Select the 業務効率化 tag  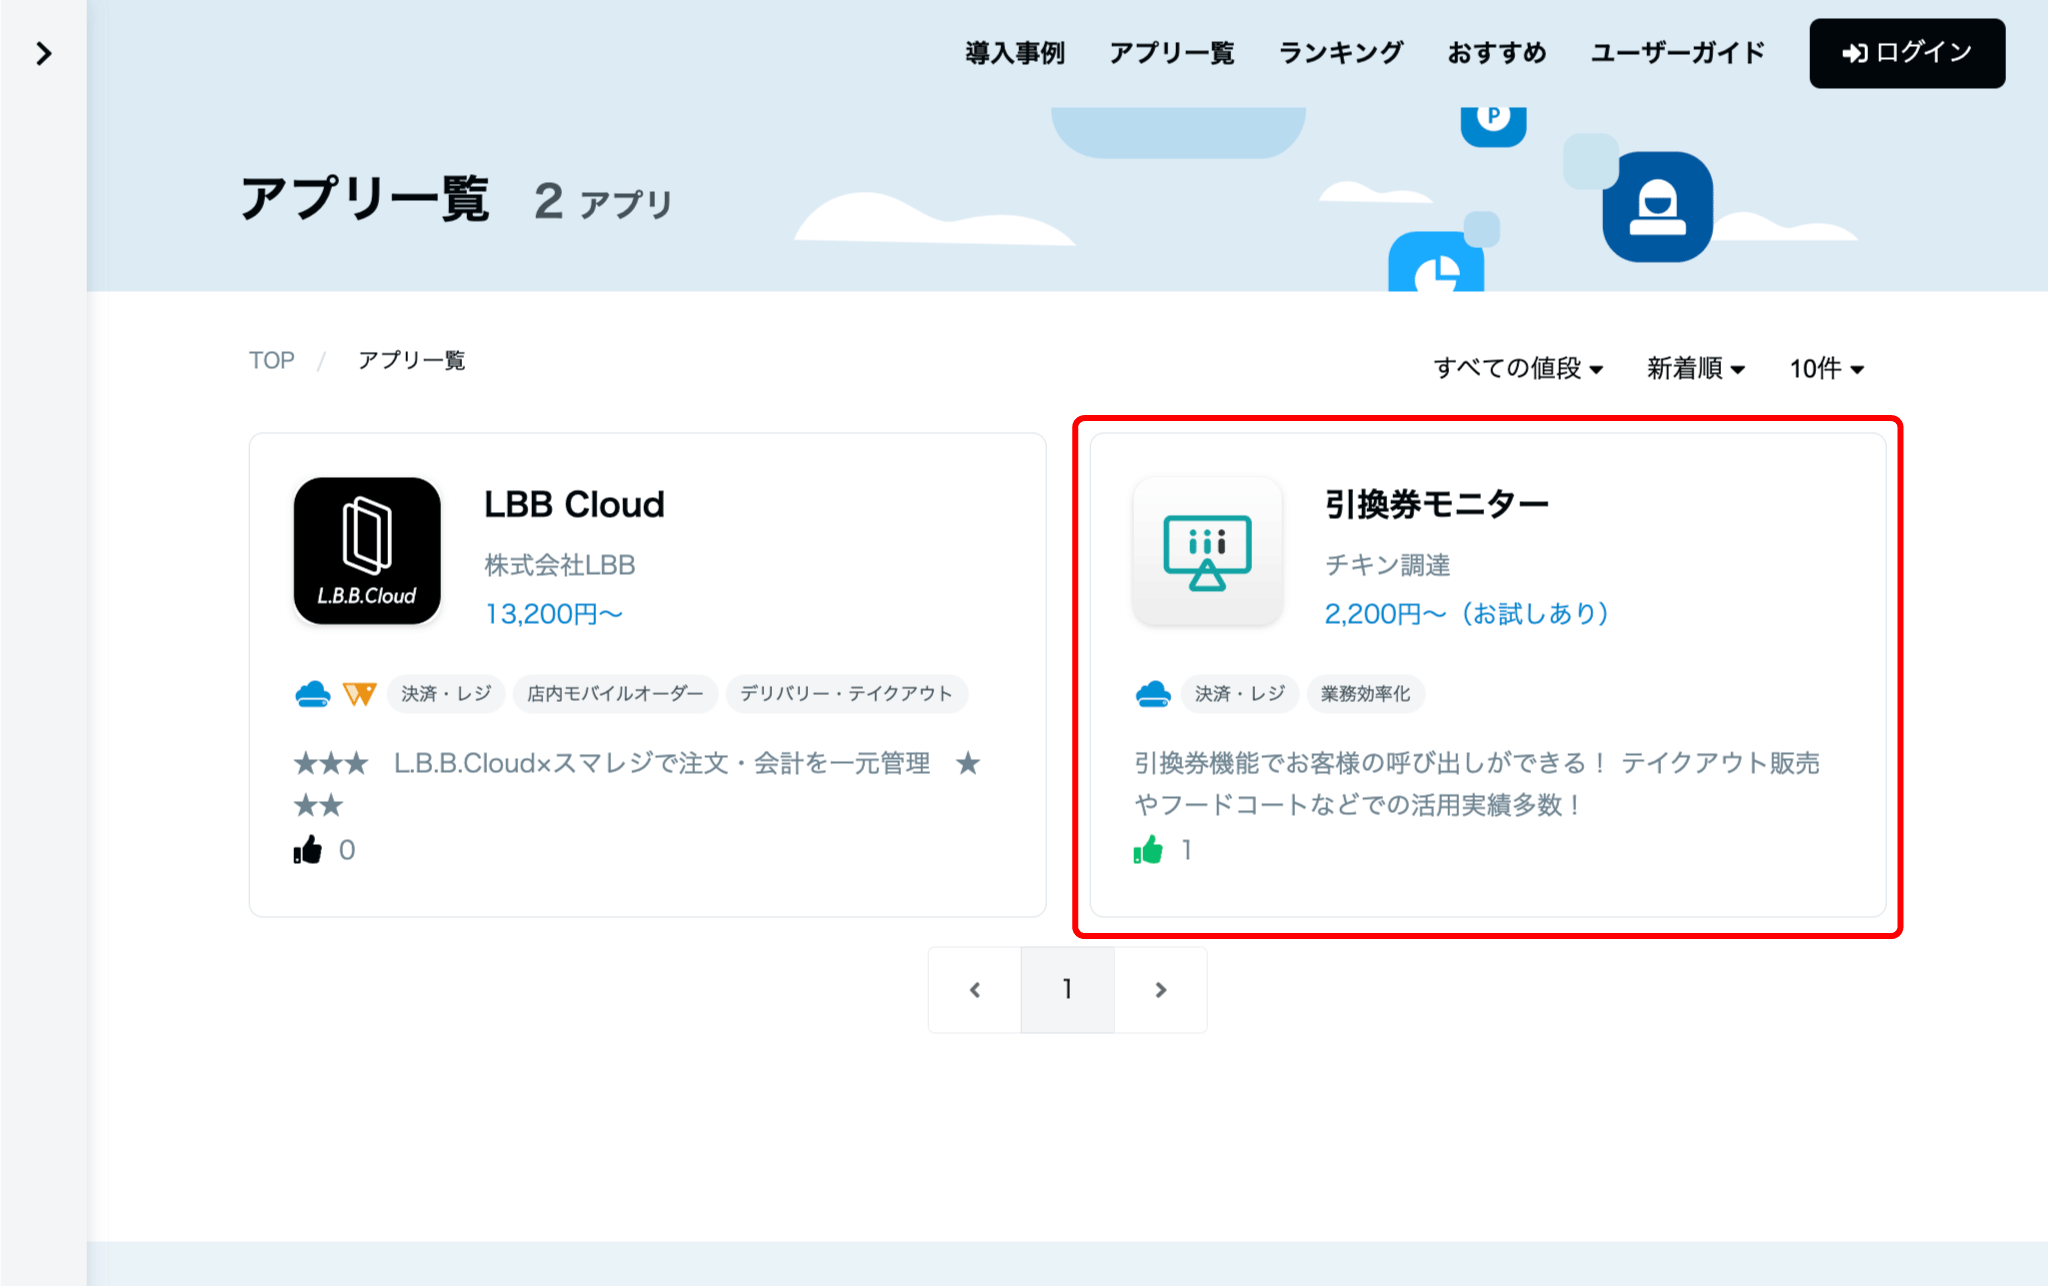(1366, 693)
